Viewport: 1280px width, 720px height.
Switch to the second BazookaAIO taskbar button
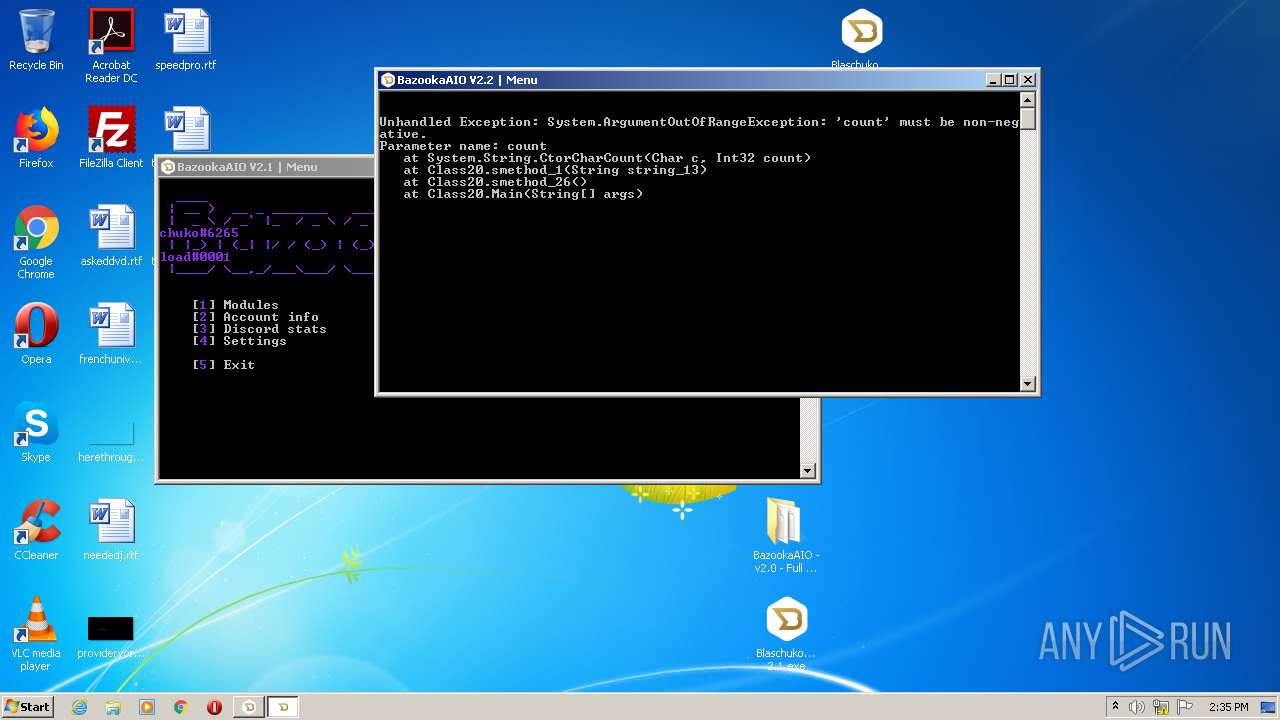pos(283,707)
